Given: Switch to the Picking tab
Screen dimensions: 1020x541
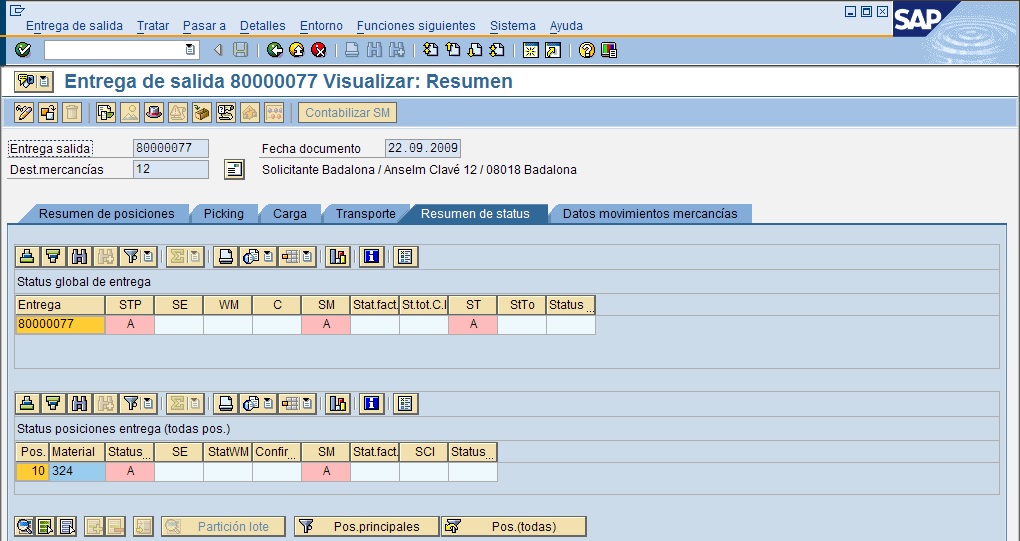Looking at the screenshot, I should pos(223,214).
